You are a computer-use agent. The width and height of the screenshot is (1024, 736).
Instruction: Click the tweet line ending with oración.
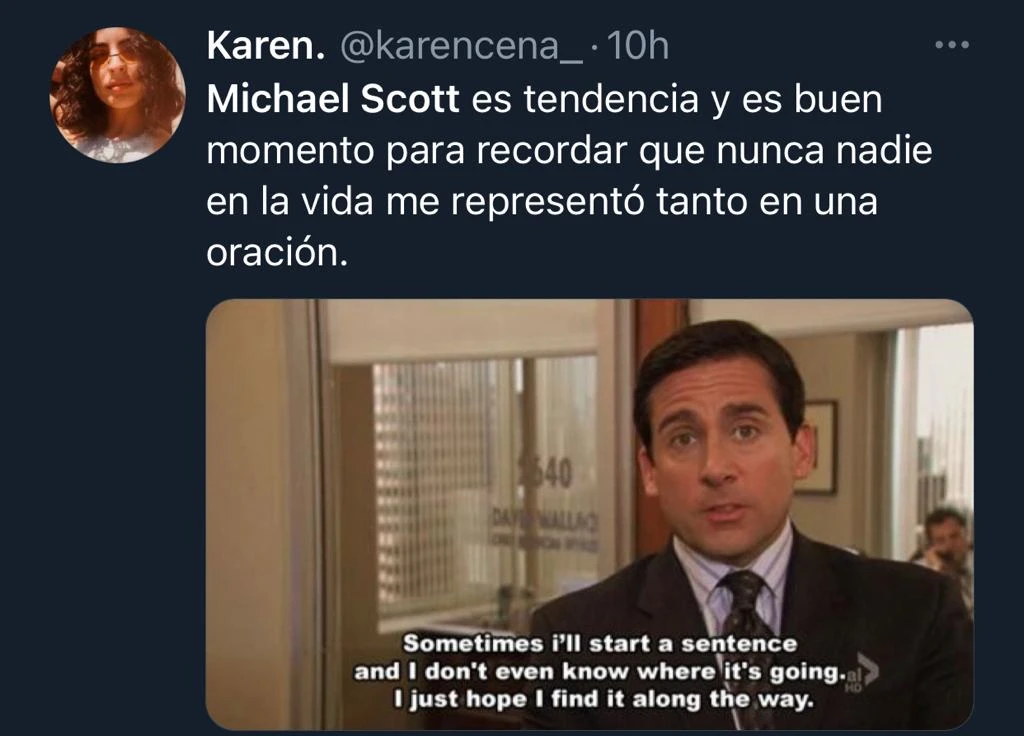tap(277, 251)
